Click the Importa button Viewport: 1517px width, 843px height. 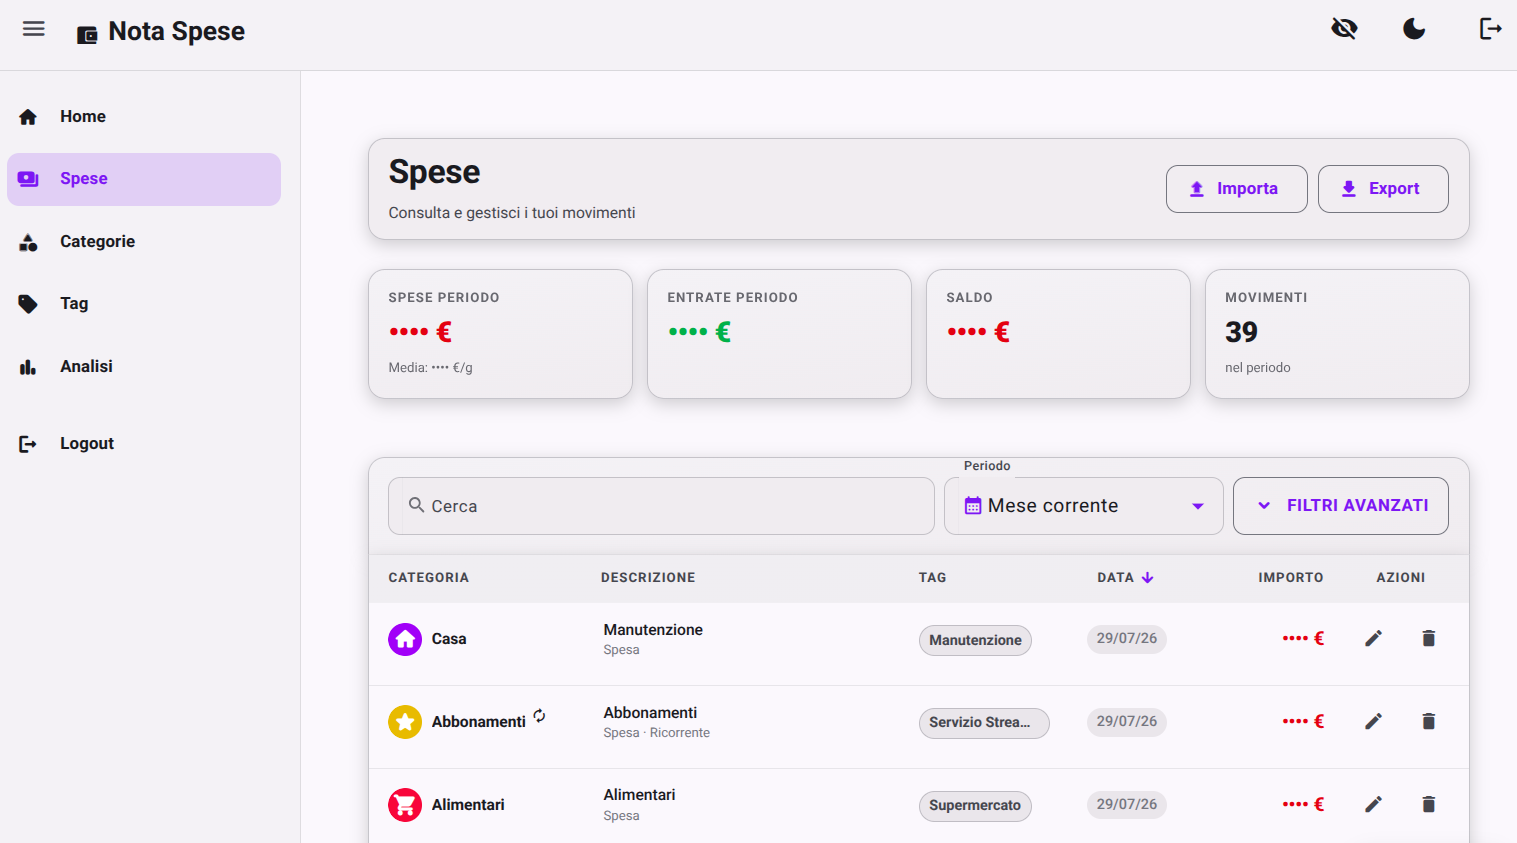1236,189
